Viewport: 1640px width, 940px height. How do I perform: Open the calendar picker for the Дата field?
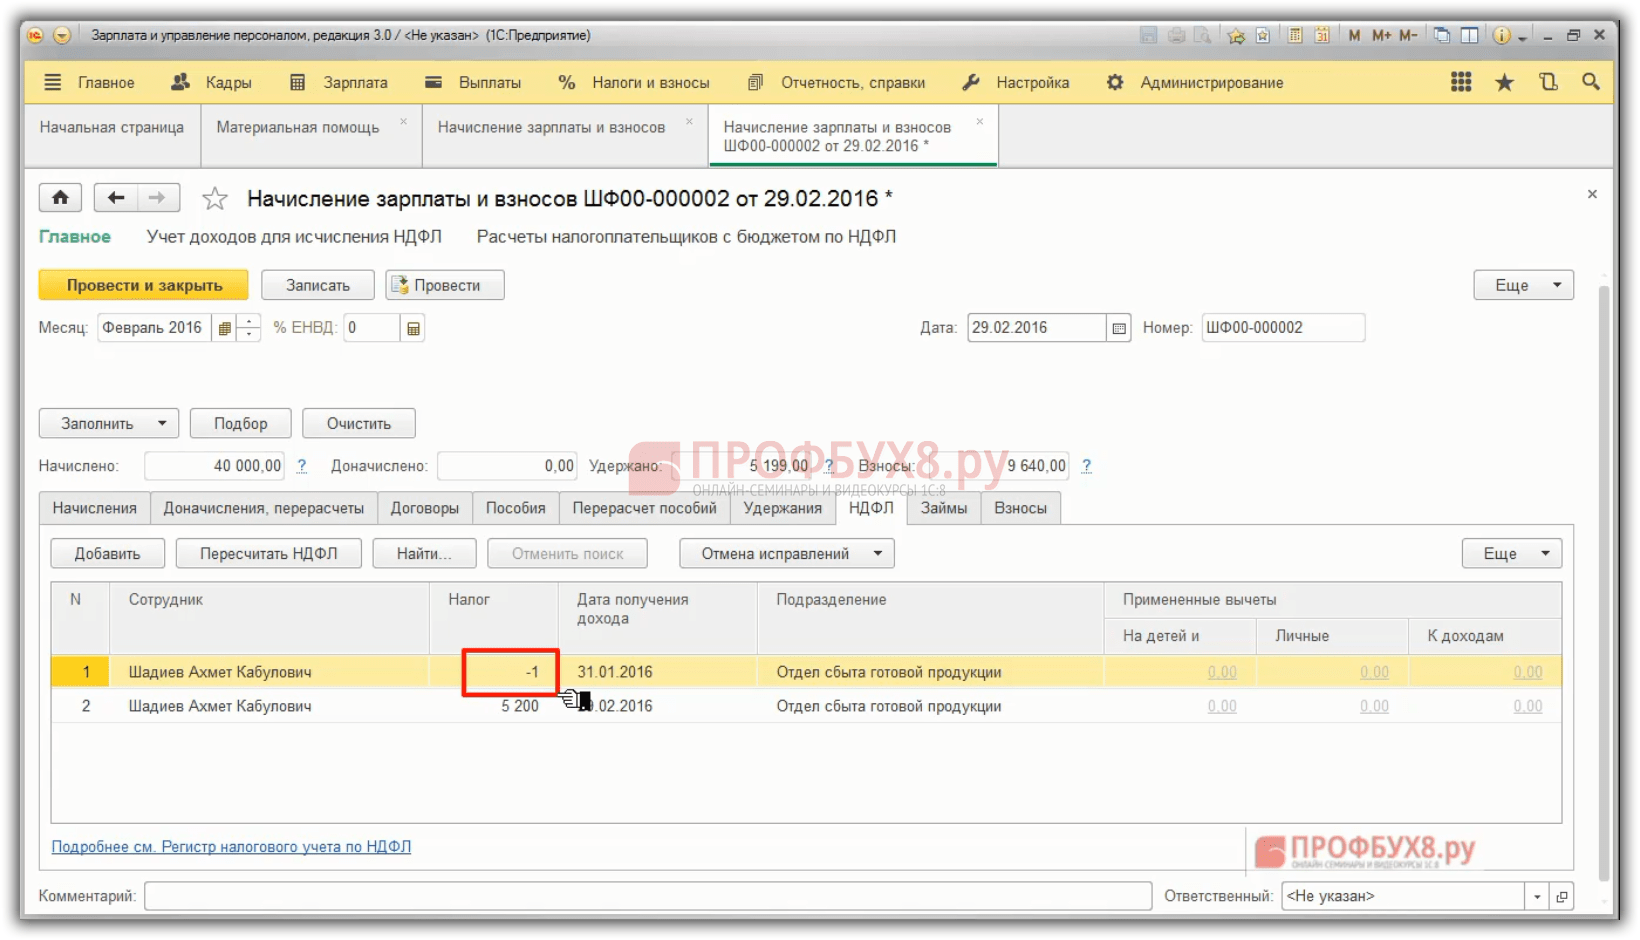1119,328
